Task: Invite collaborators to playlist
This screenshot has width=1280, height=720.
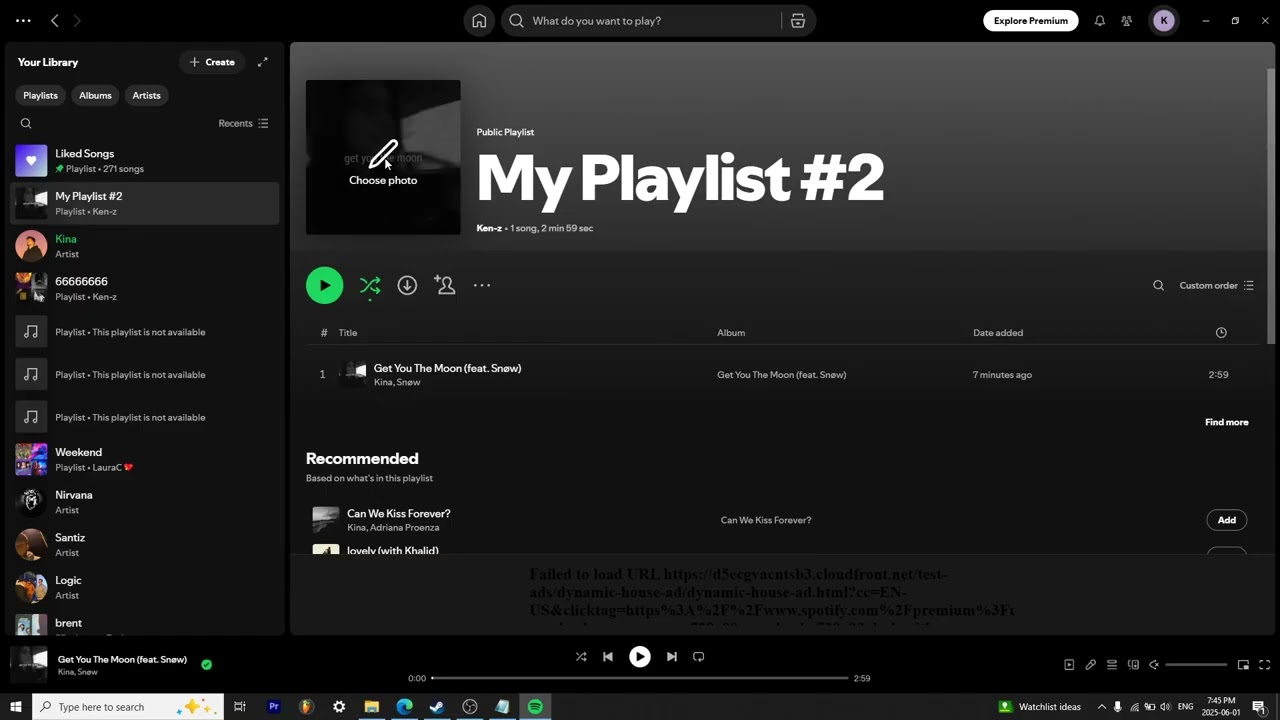Action: pyautogui.click(x=445, y=286)
